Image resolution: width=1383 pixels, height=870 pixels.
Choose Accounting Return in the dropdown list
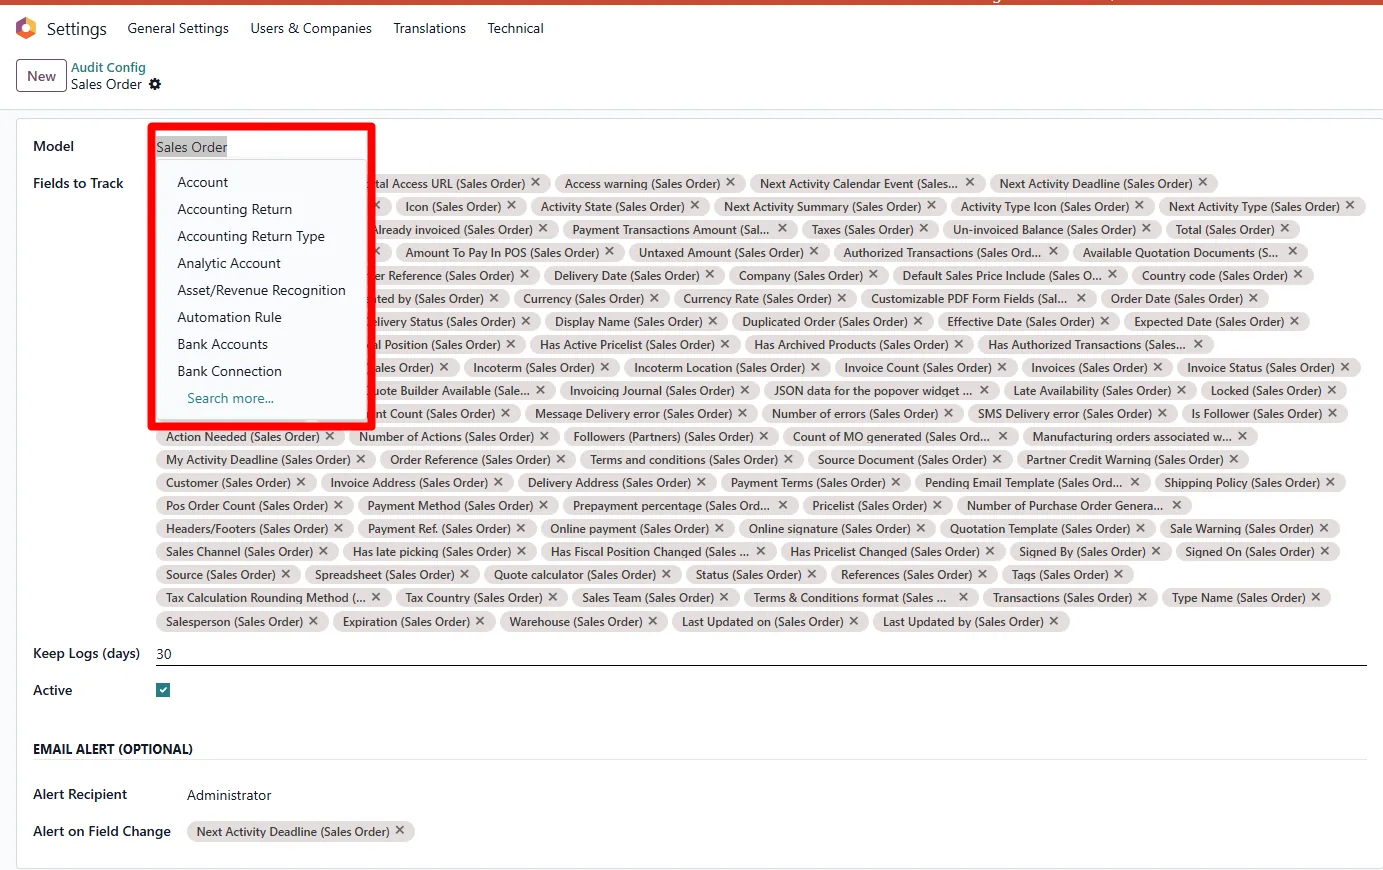tap(235, 209)
